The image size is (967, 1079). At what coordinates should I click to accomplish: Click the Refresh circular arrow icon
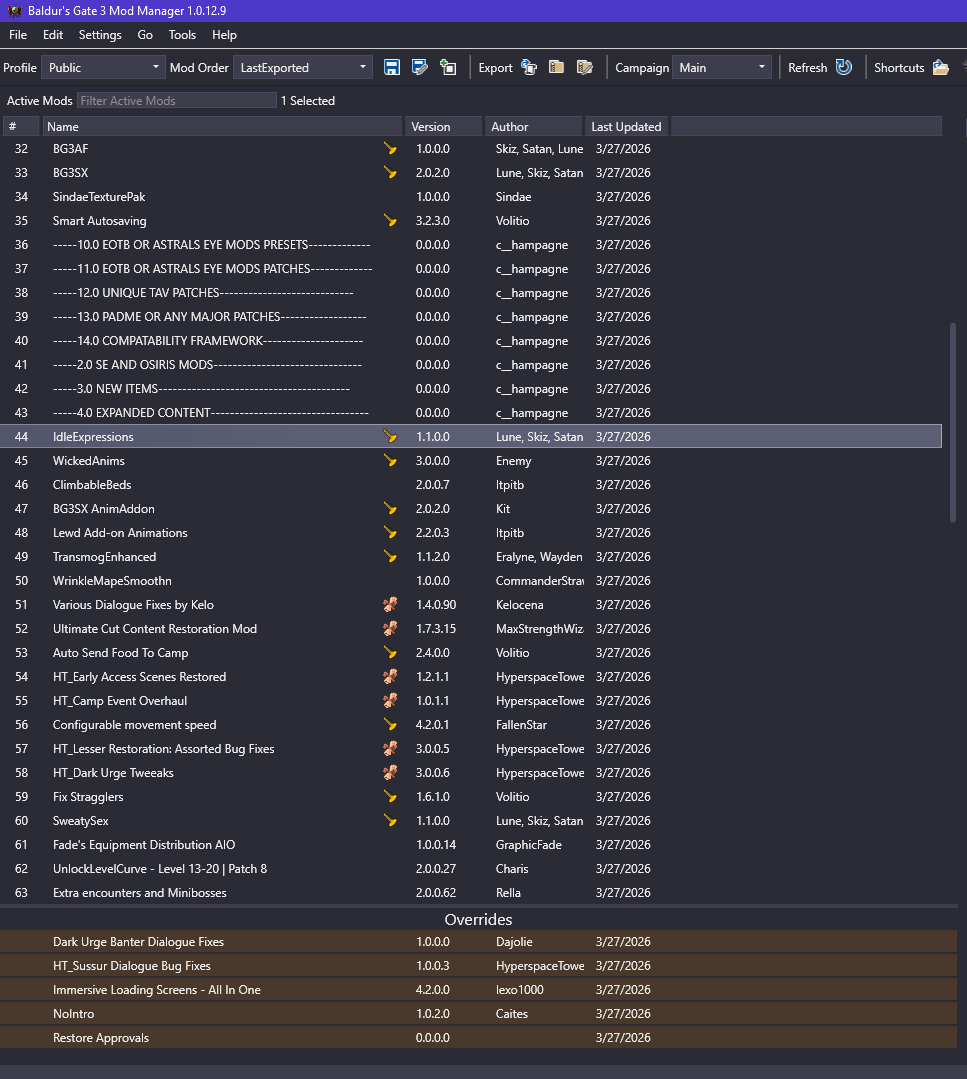[844, 67]
